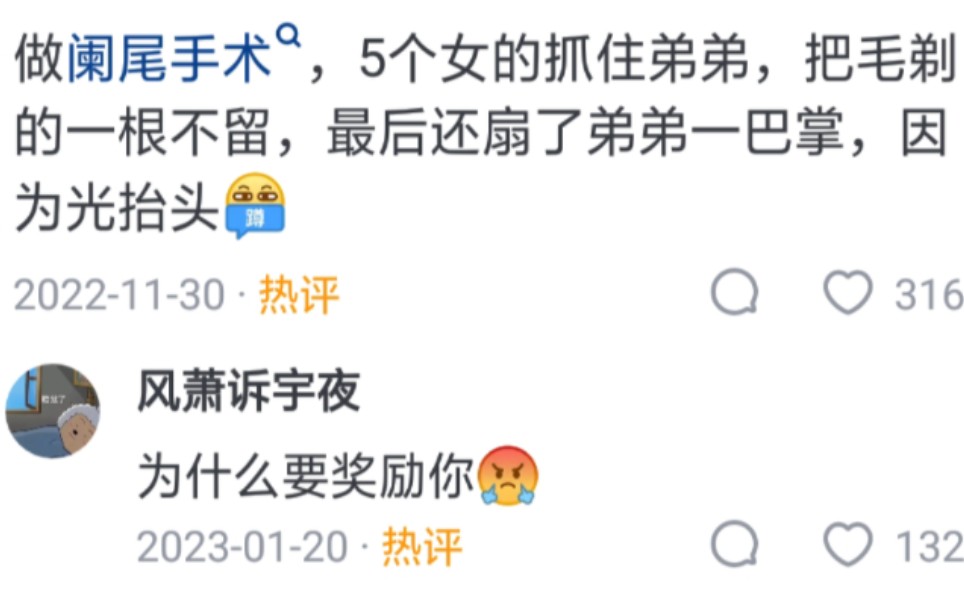The image size is (964, 602).
Task: Like the first comment with 316 likes
Action: pyautogui.click(x=848, y=293)
